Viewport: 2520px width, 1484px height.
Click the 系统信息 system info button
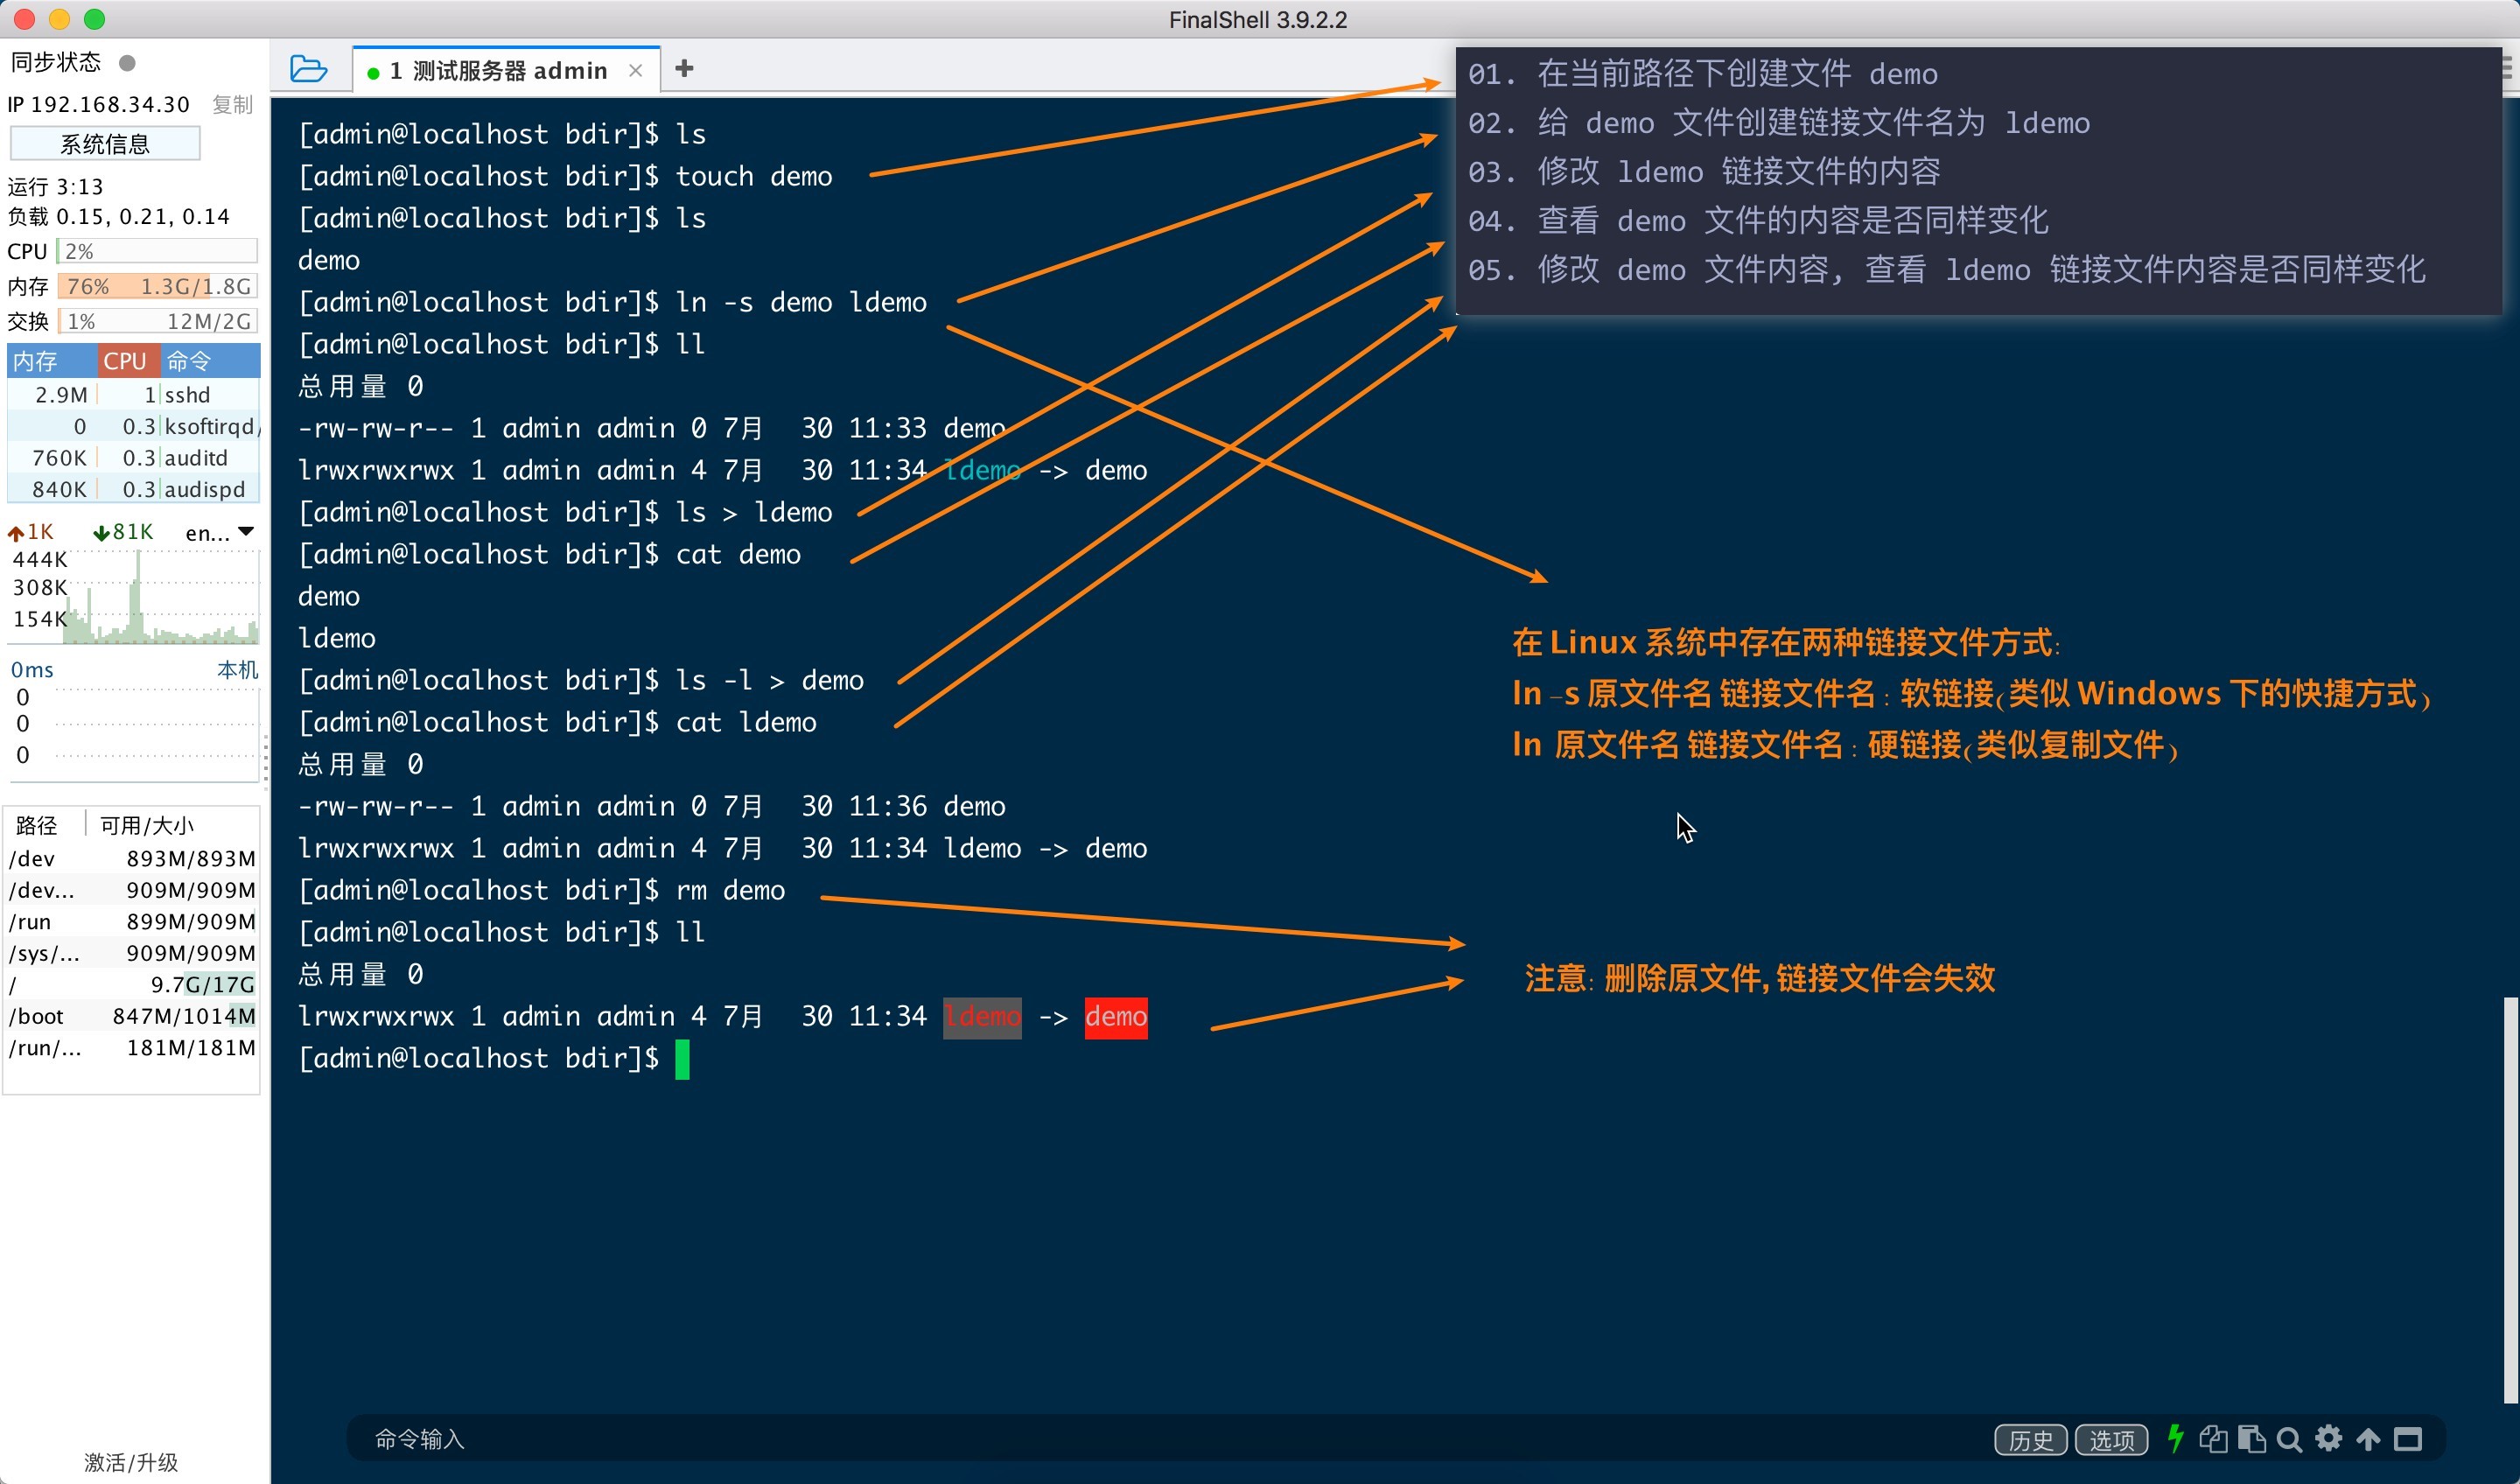click(x=105, y=144)
